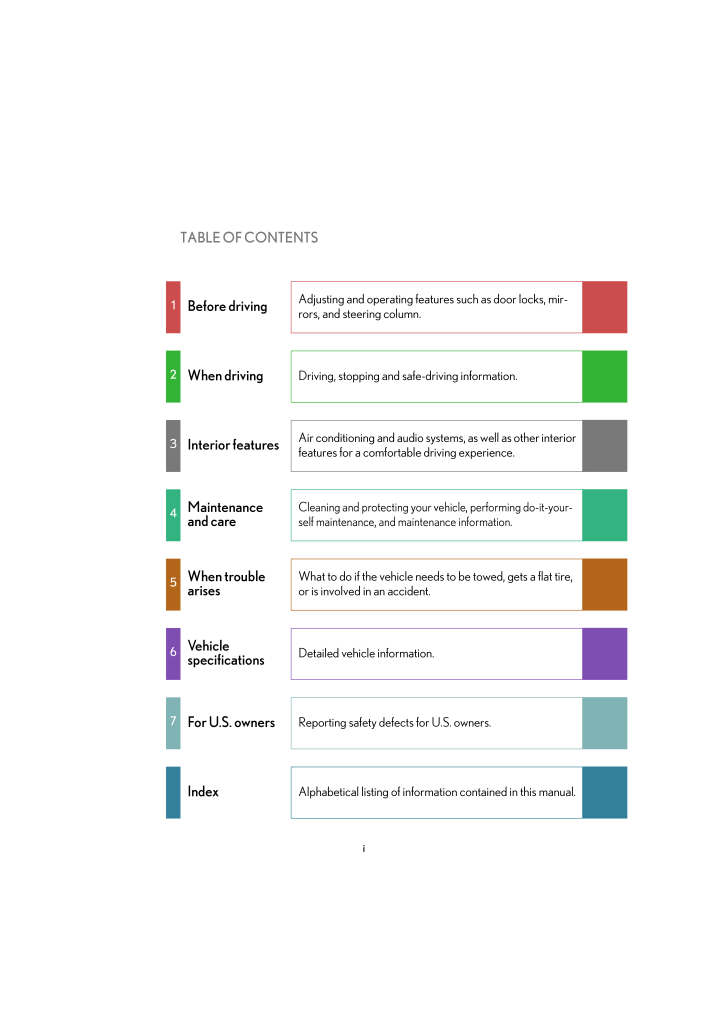Click the dark teal swatch beside Alphabetical listing

tap(604, 792)
